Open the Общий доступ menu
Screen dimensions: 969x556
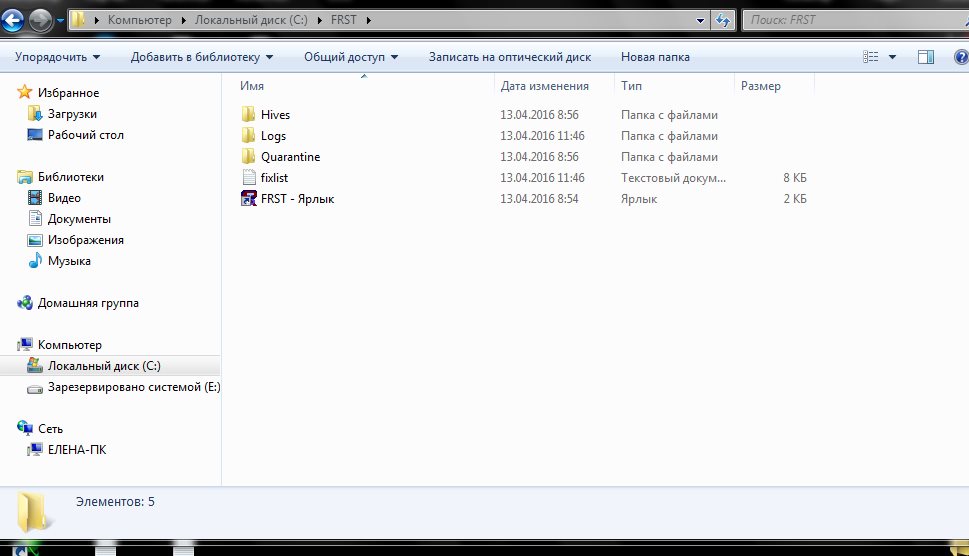(351, 57)
